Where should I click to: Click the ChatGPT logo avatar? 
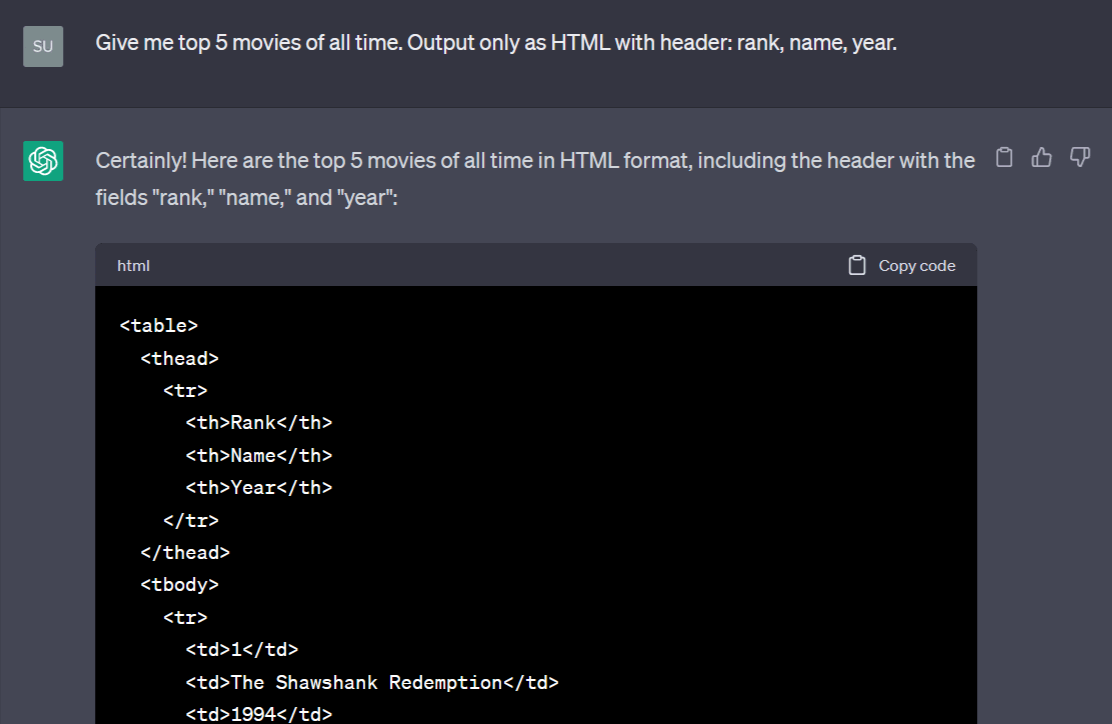point(43,161)
